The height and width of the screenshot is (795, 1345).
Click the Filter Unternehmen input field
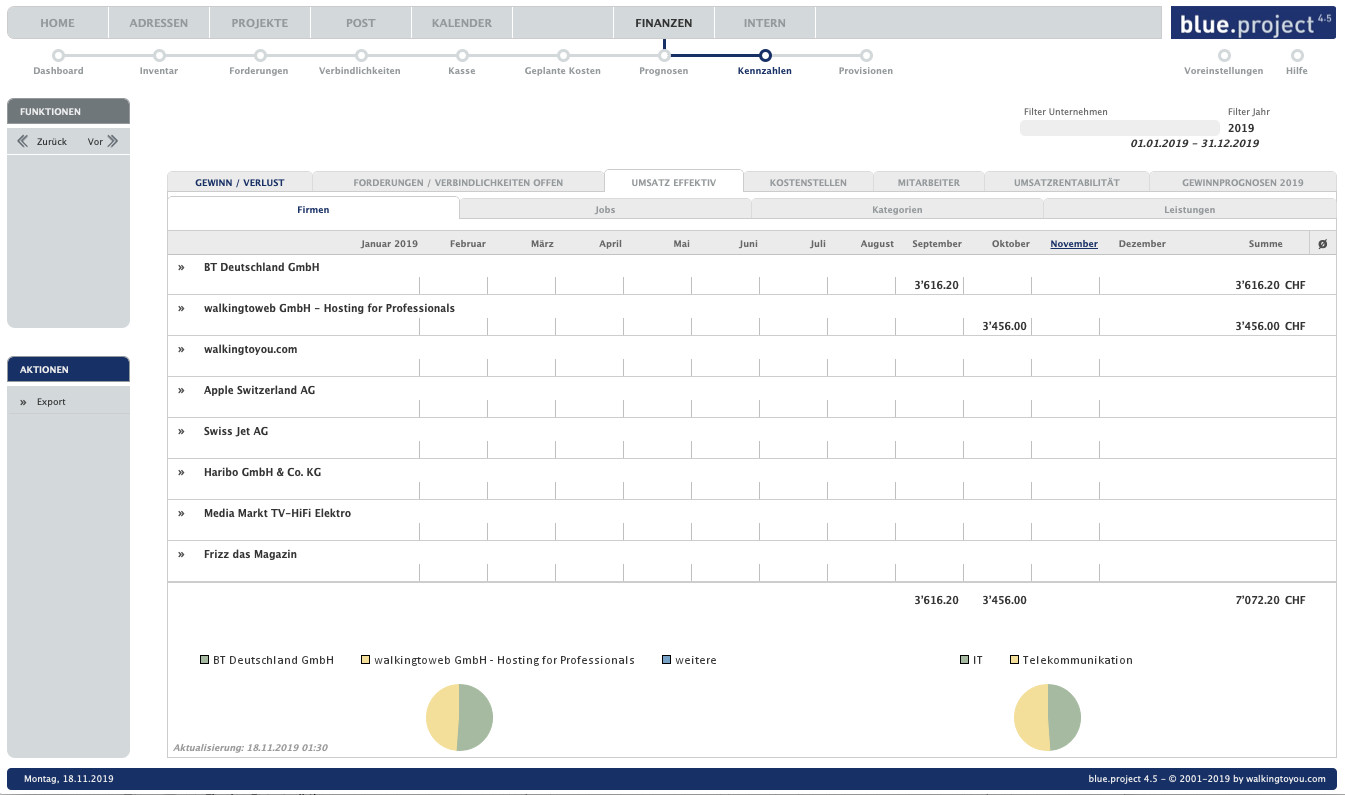point(1119,128)
